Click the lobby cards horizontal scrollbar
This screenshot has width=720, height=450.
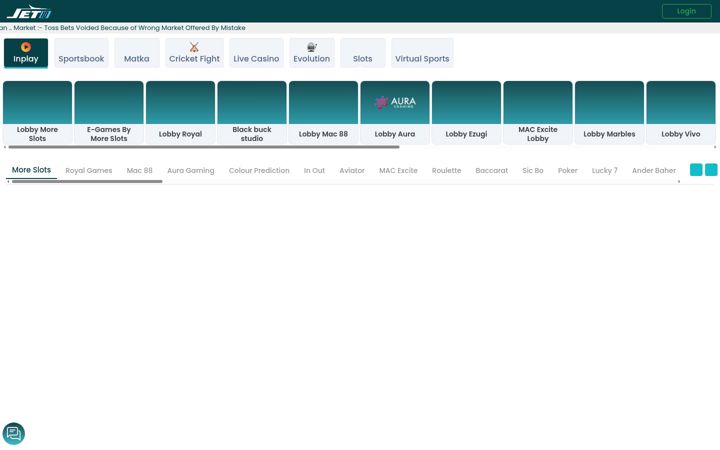(x=204, y=147)
